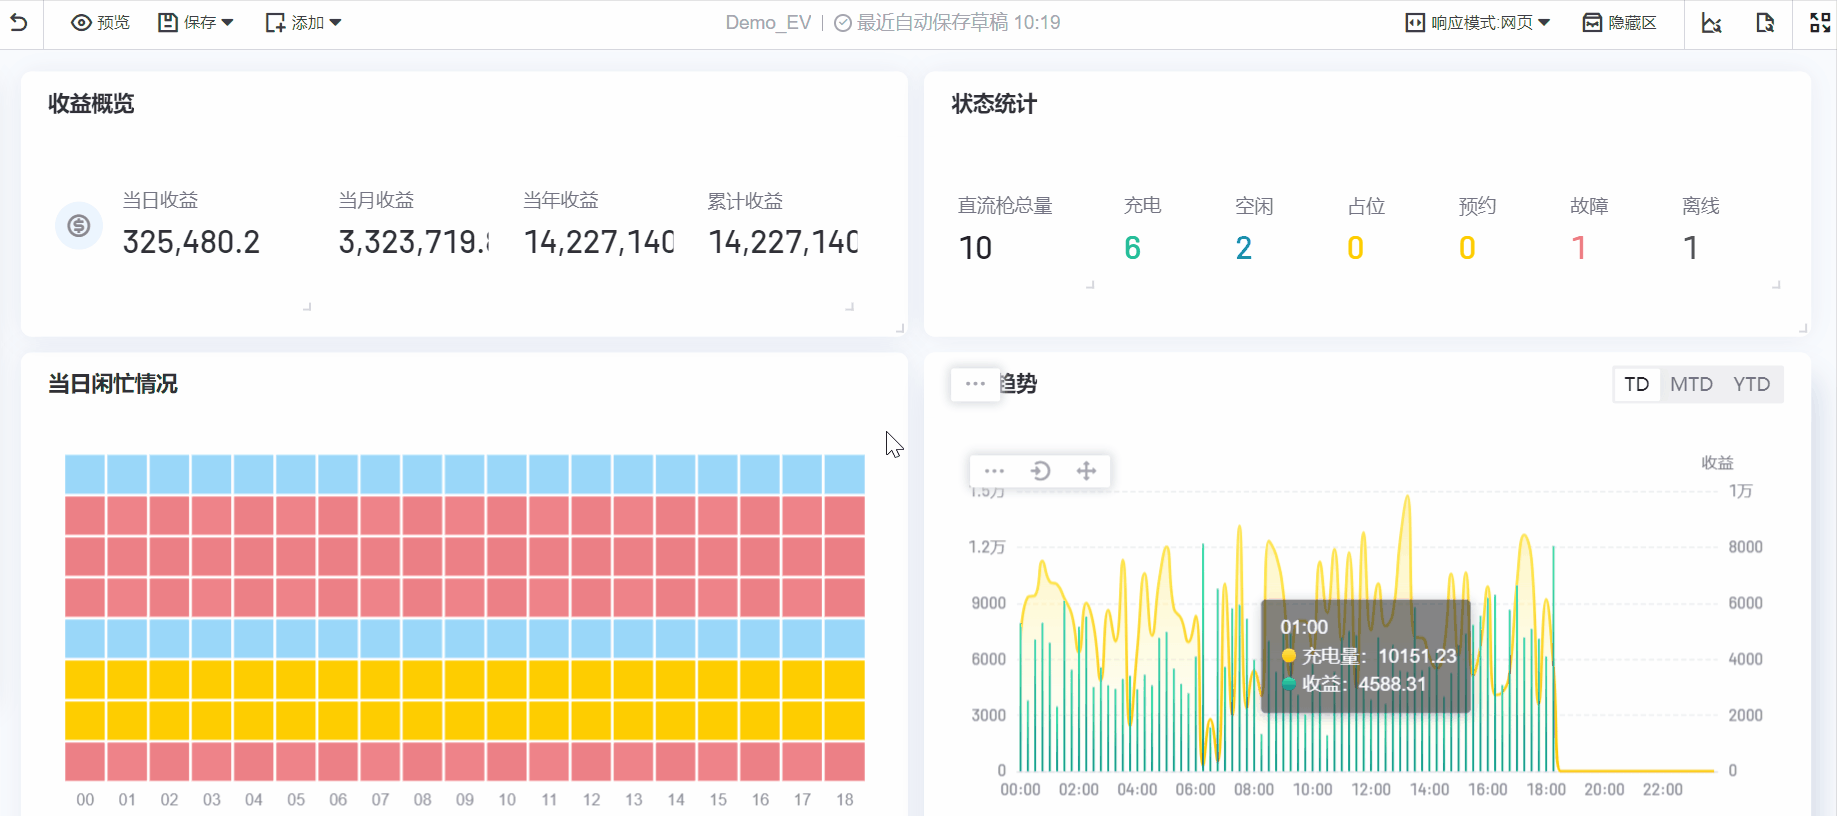Click the document search icon in top bar

click(1765, 22)
